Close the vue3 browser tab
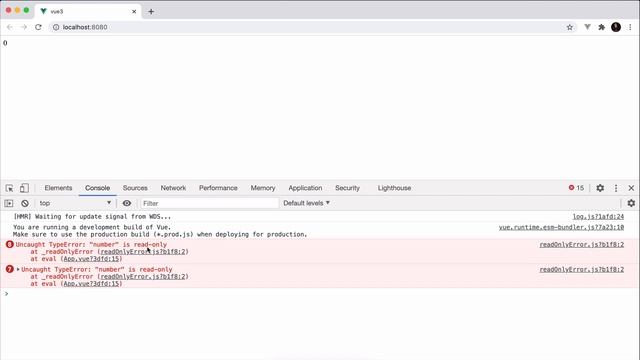The image size is (640, 360). click(x=134, y=11)
